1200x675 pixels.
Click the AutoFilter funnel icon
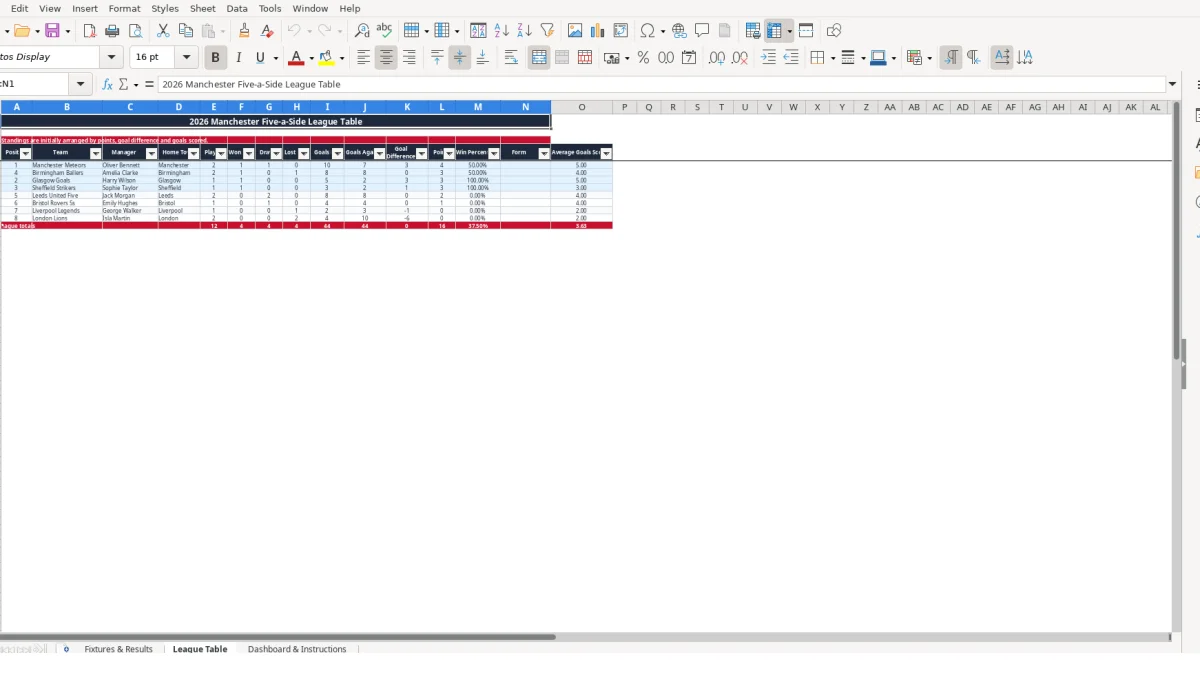coord(547,31)
